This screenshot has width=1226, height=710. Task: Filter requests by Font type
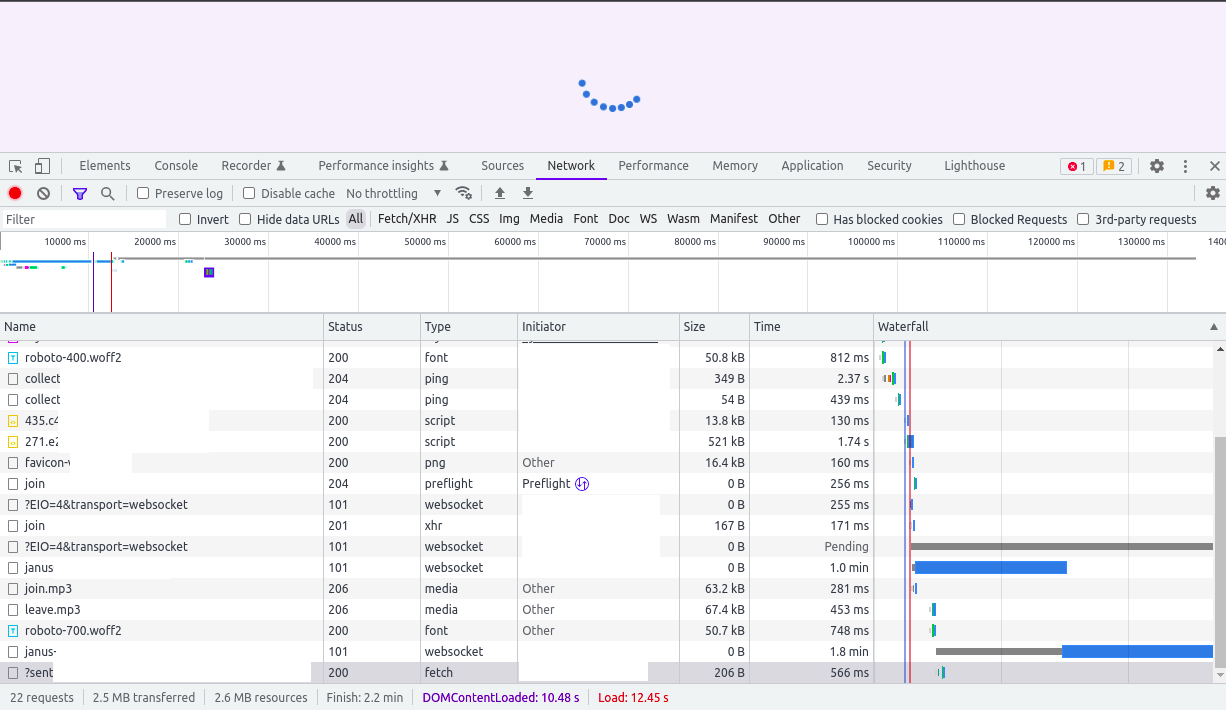[586, 219]
